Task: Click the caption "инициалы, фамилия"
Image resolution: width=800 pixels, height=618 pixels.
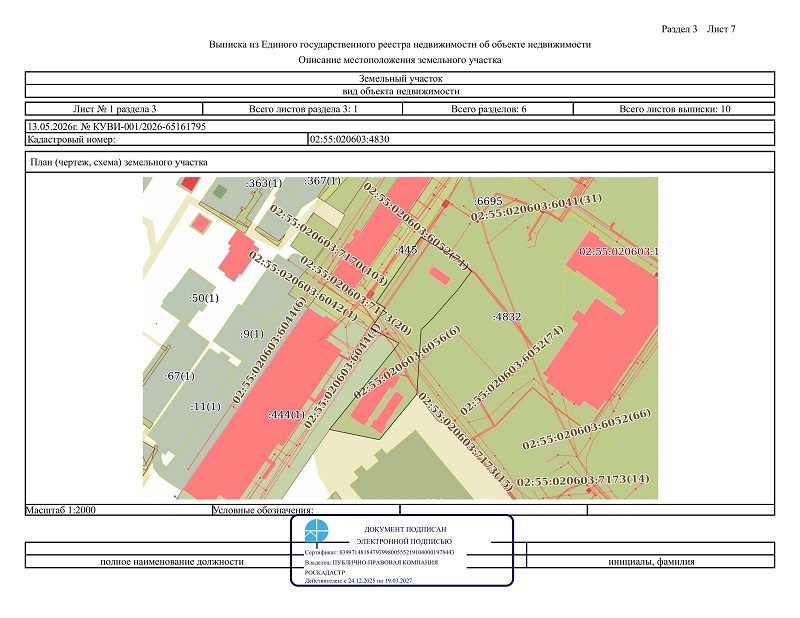Action: [651, 562]
